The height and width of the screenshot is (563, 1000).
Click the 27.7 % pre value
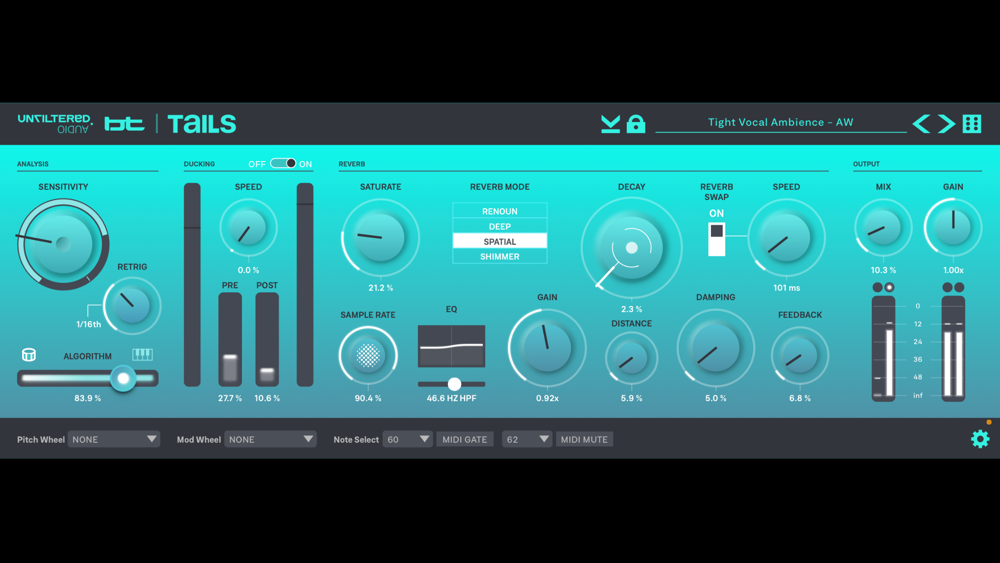[x=230, y=398]
